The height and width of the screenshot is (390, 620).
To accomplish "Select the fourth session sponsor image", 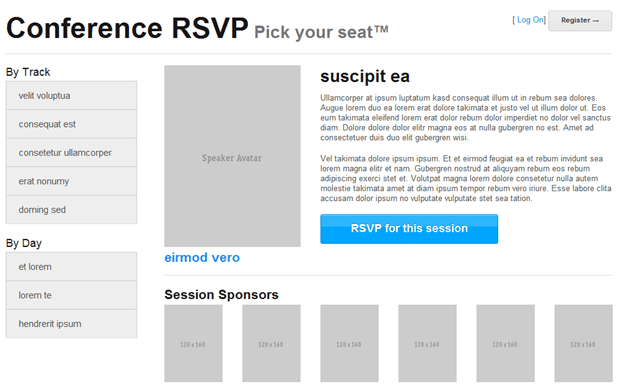I will 427,343.
